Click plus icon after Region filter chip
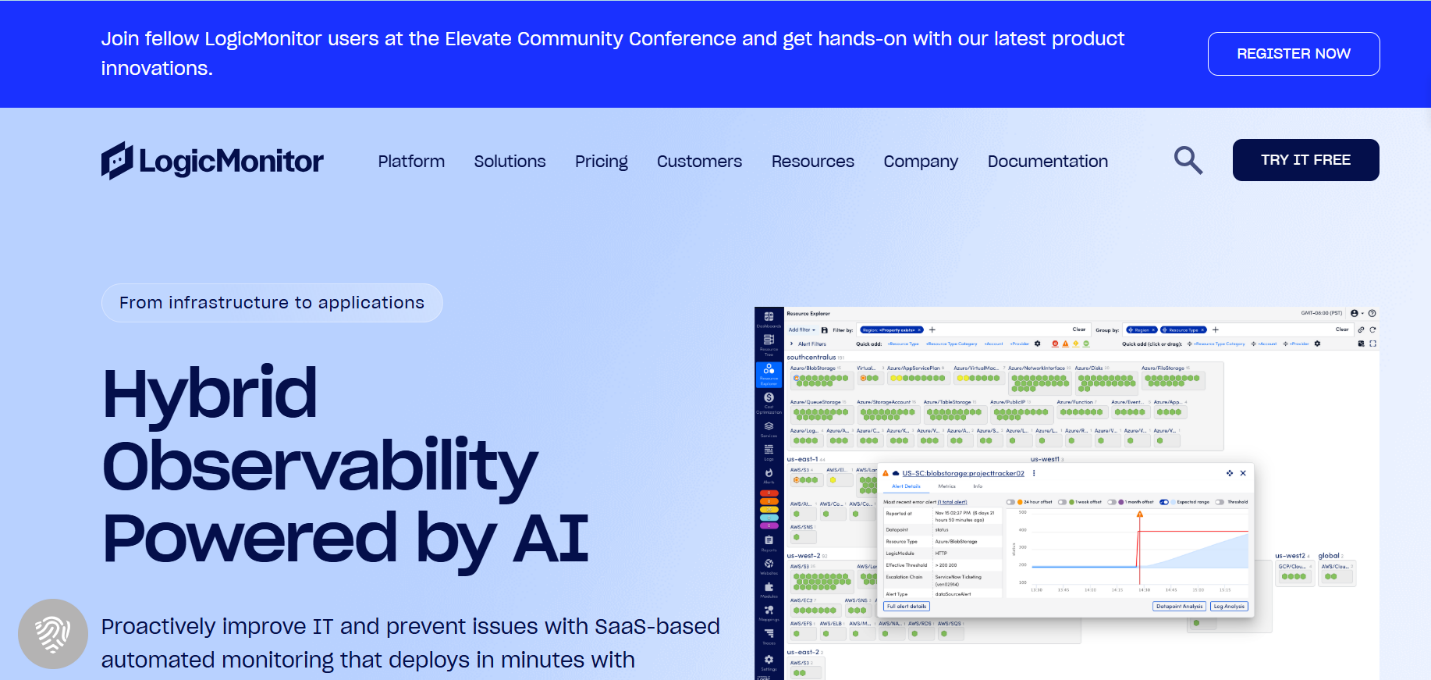Viewport: 1431px width, 680px height. coord(932,329)
